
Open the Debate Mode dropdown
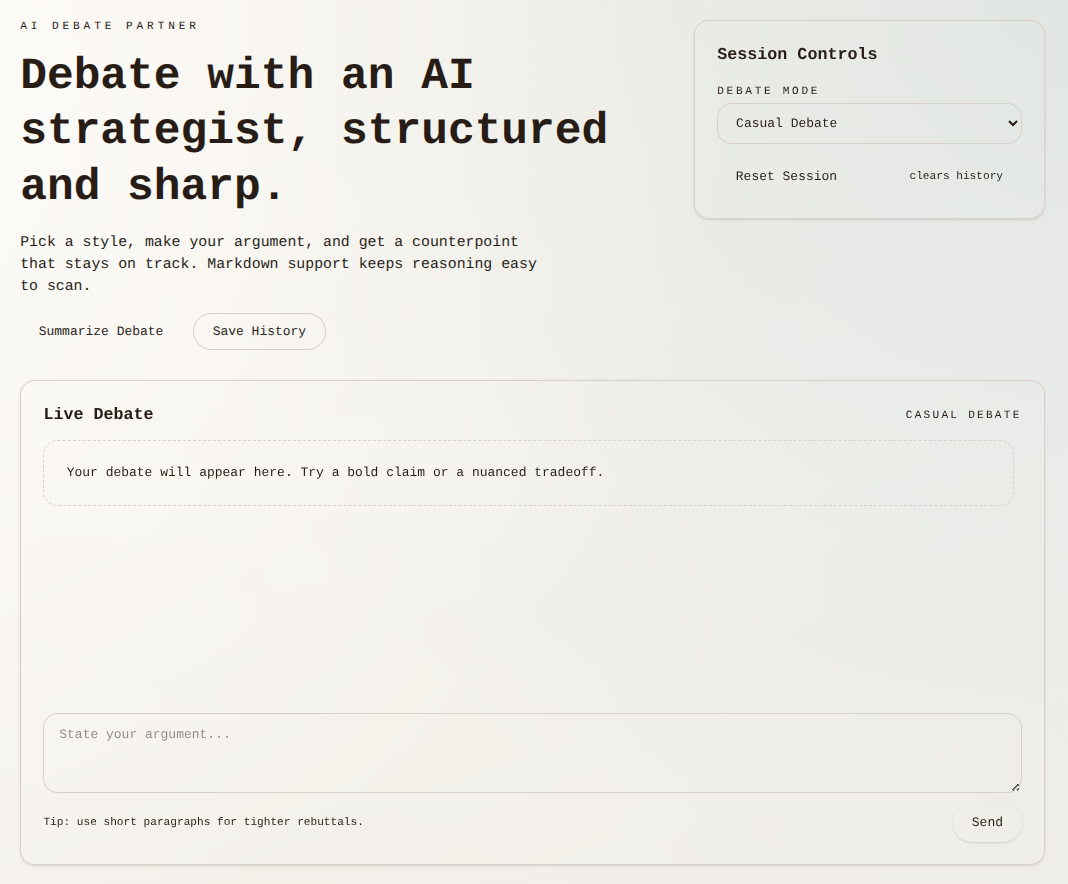868,123
